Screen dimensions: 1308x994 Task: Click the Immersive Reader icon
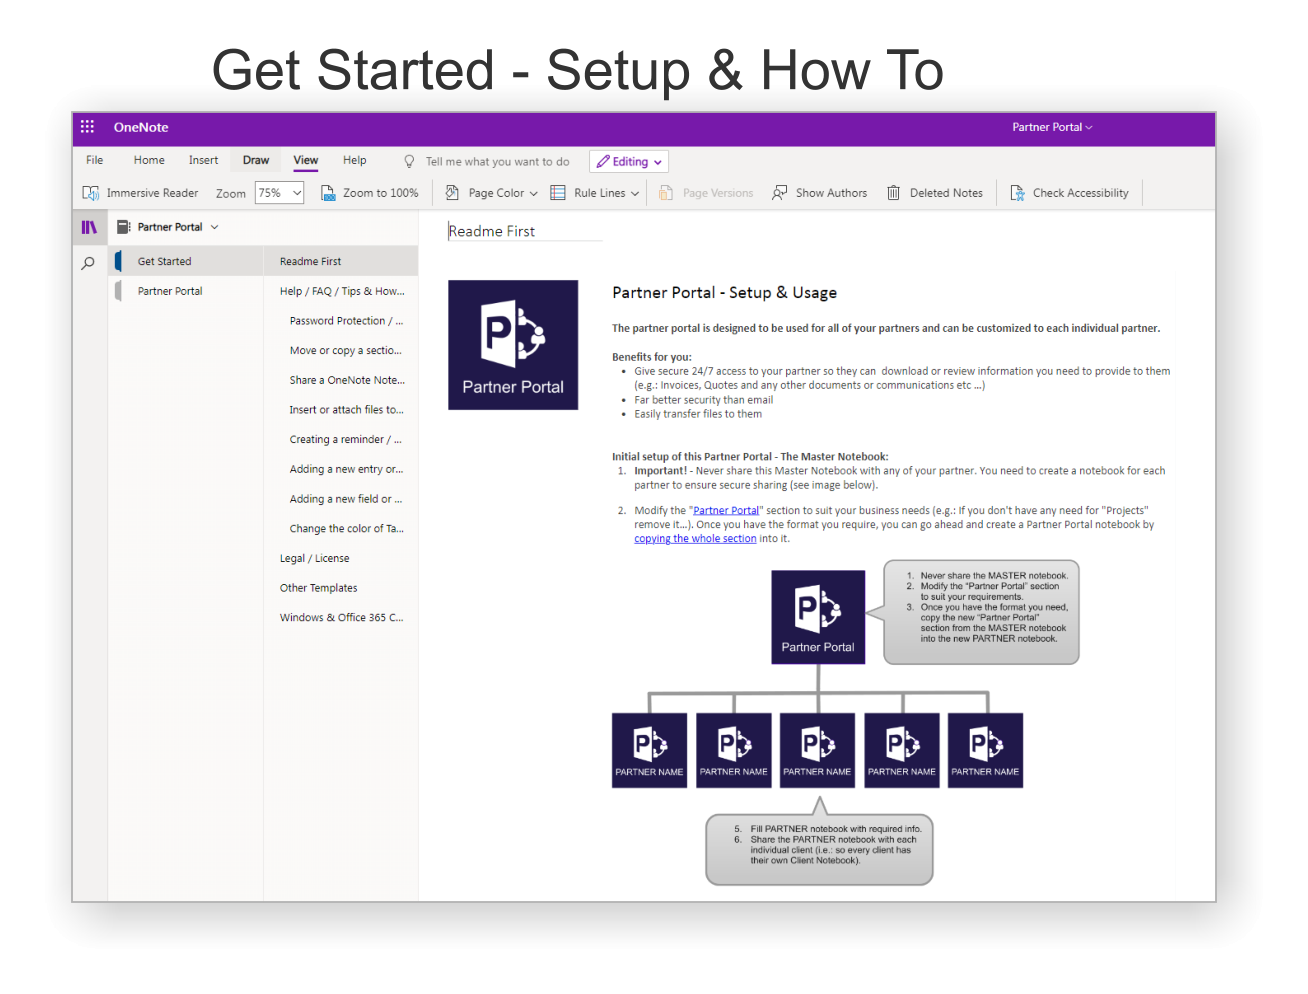[90, 193]
